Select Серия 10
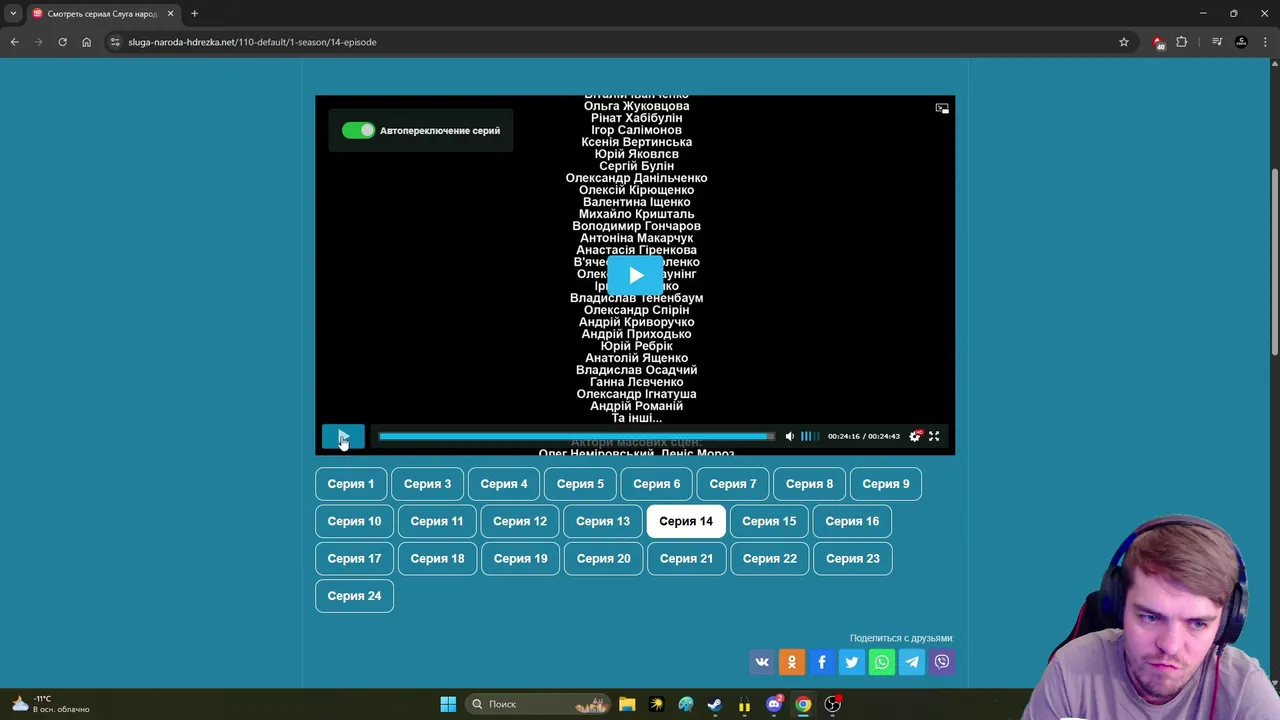The image size is (1280, 720). pyautogui.click(x=354, y=521)
